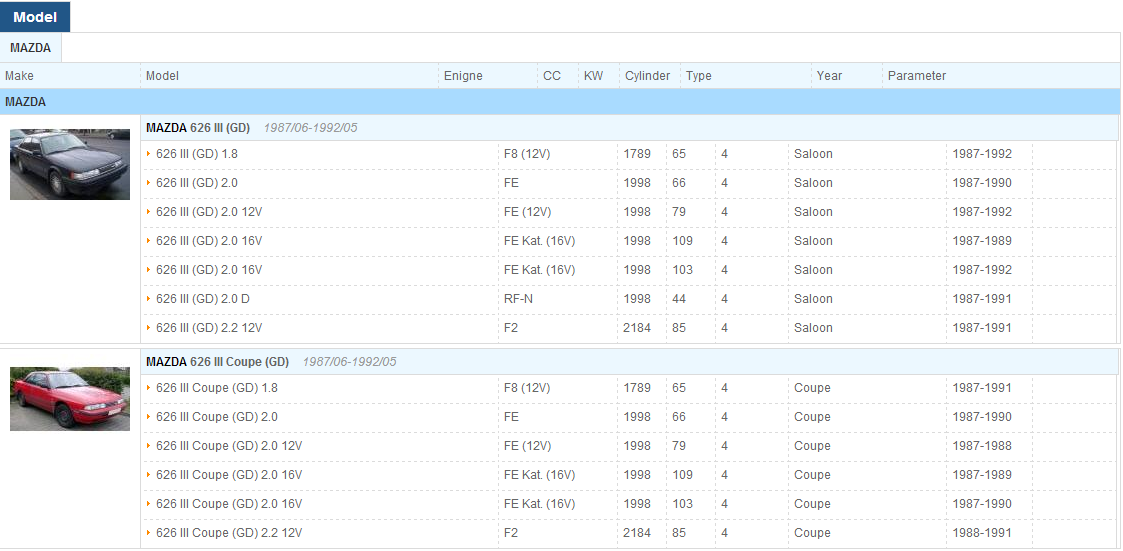The height and width of the screenshot is (551, 1123).
Task: Open the 626 III (GD) 2.2 12V link
Action: click(x=209, y=327)
